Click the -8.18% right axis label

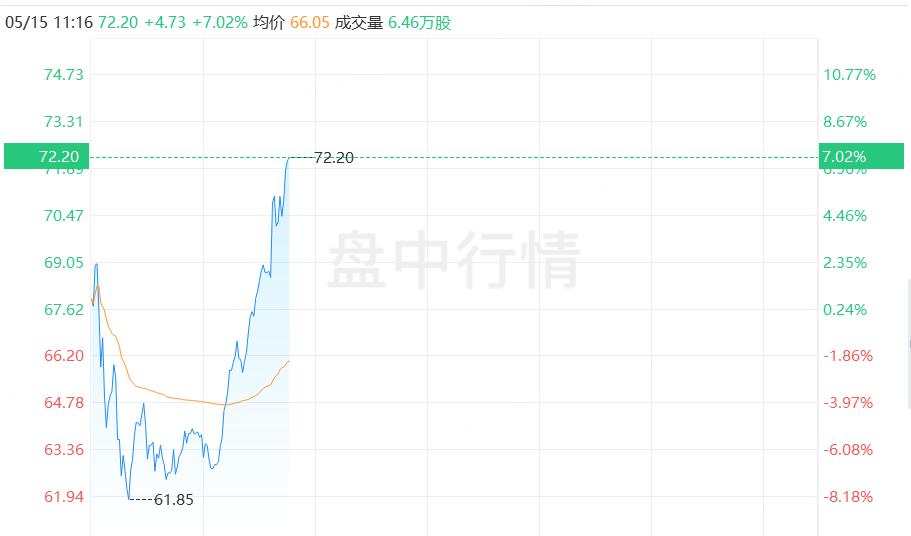tap(848, 497)
